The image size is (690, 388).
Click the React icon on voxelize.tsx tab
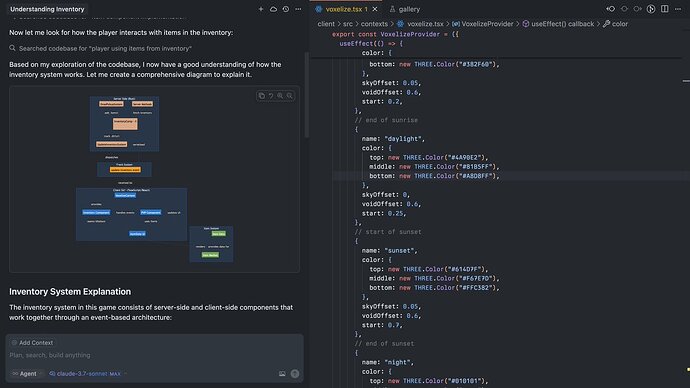point(319,9)
